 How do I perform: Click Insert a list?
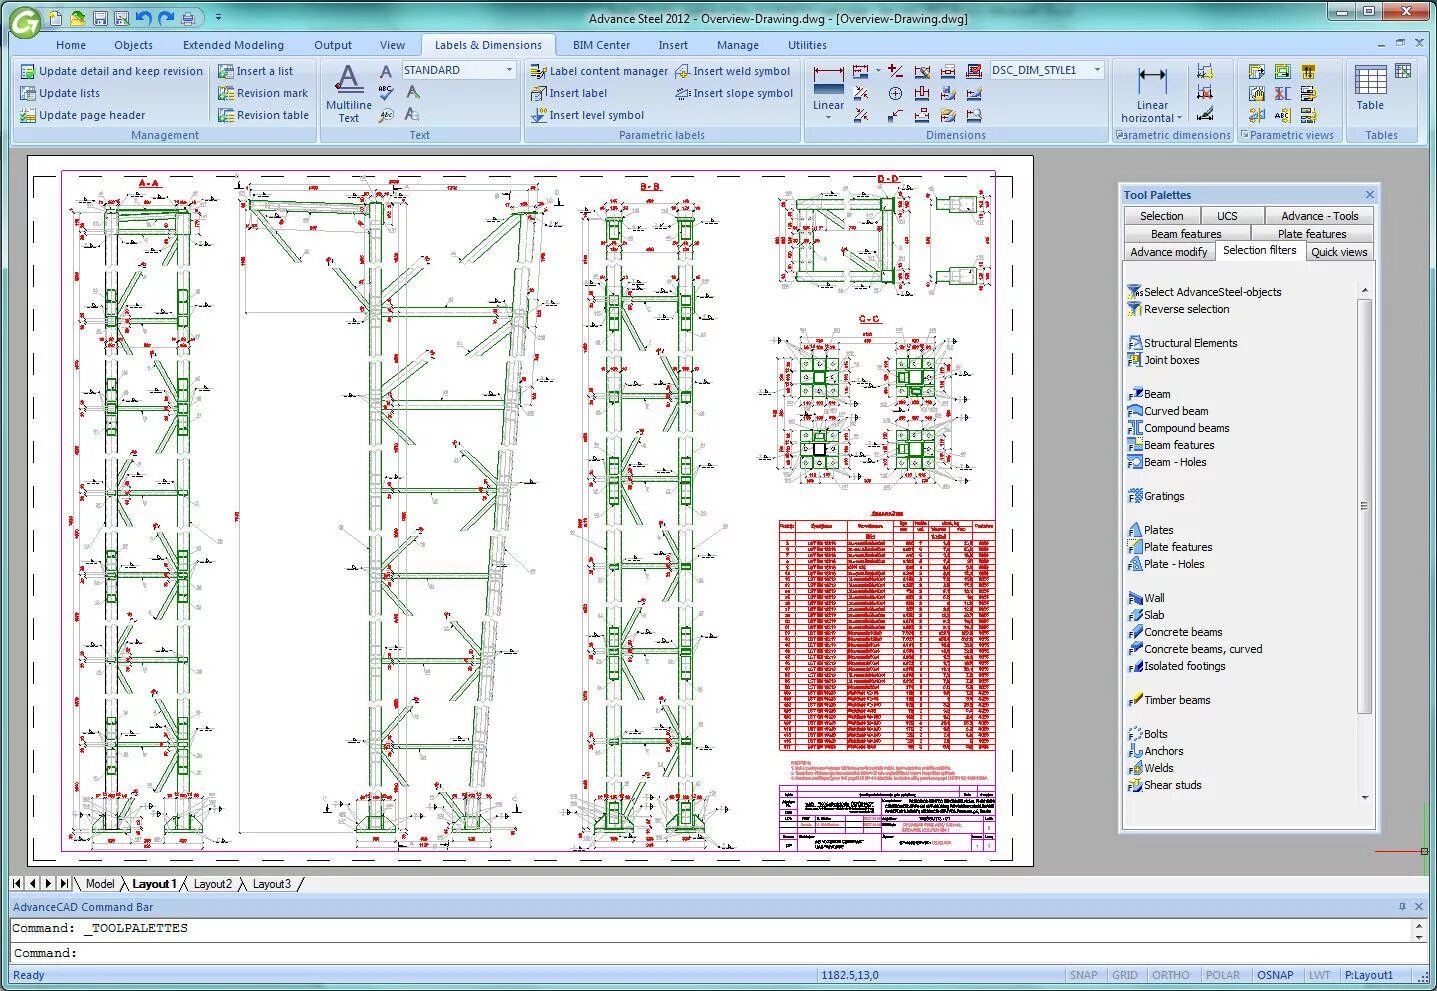click(256, 71)
